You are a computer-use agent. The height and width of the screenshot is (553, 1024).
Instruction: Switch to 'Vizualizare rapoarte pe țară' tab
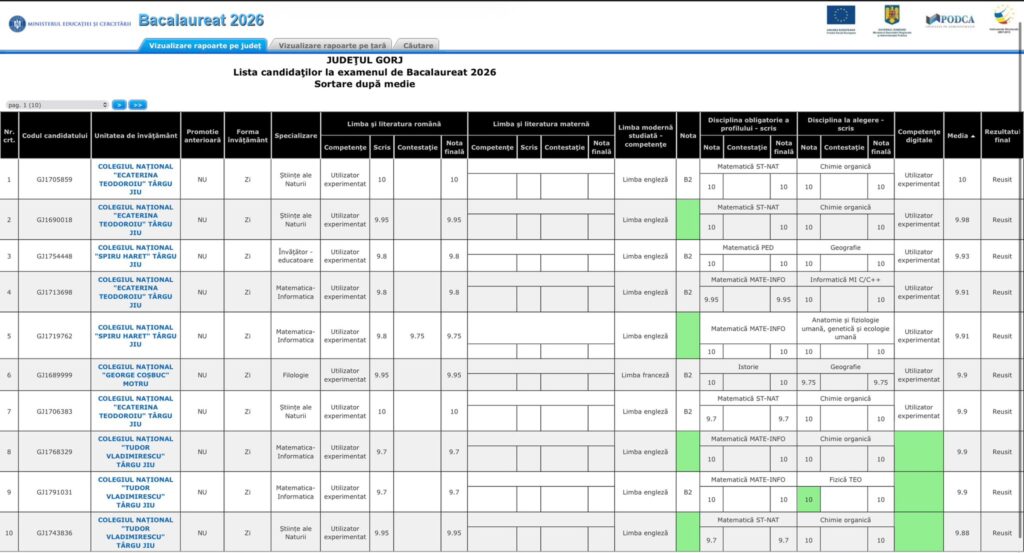pos(332,45)
